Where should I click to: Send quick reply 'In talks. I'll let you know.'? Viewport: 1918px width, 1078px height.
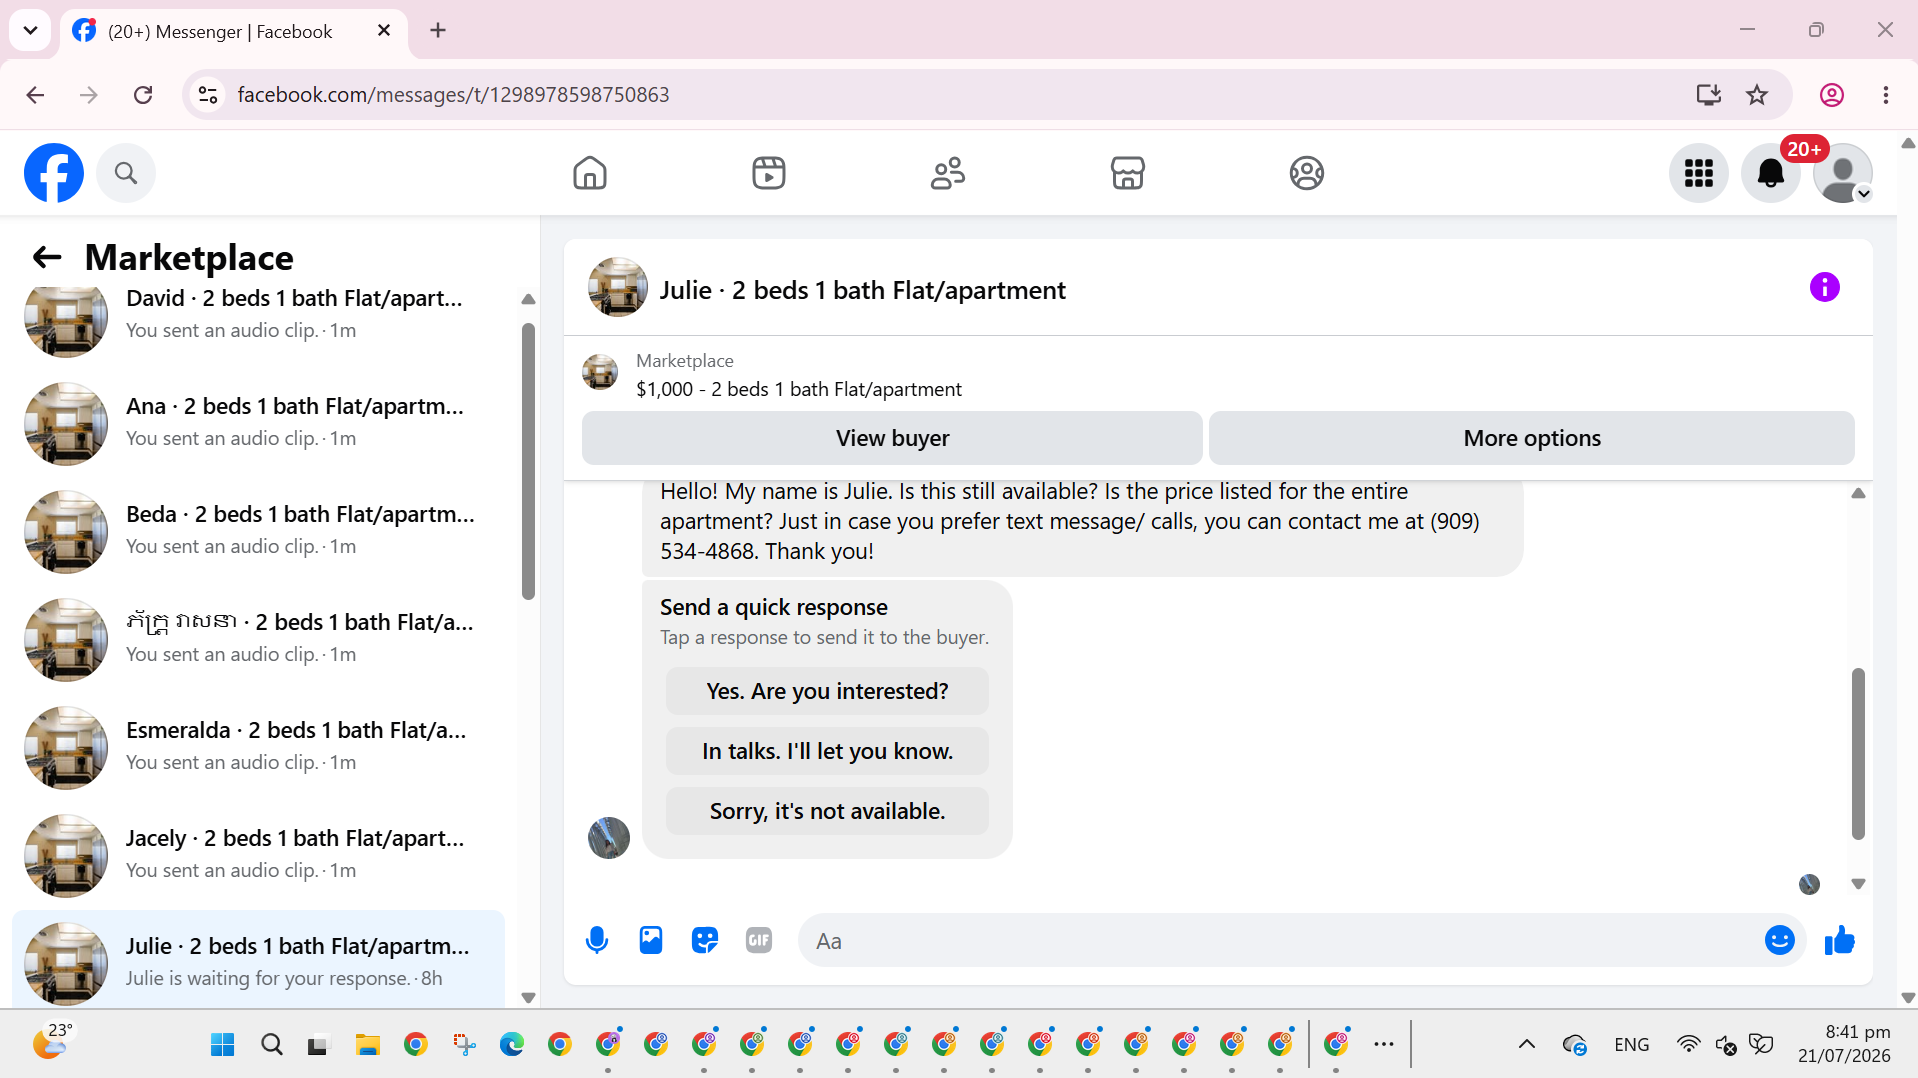(x=827, y=751)
